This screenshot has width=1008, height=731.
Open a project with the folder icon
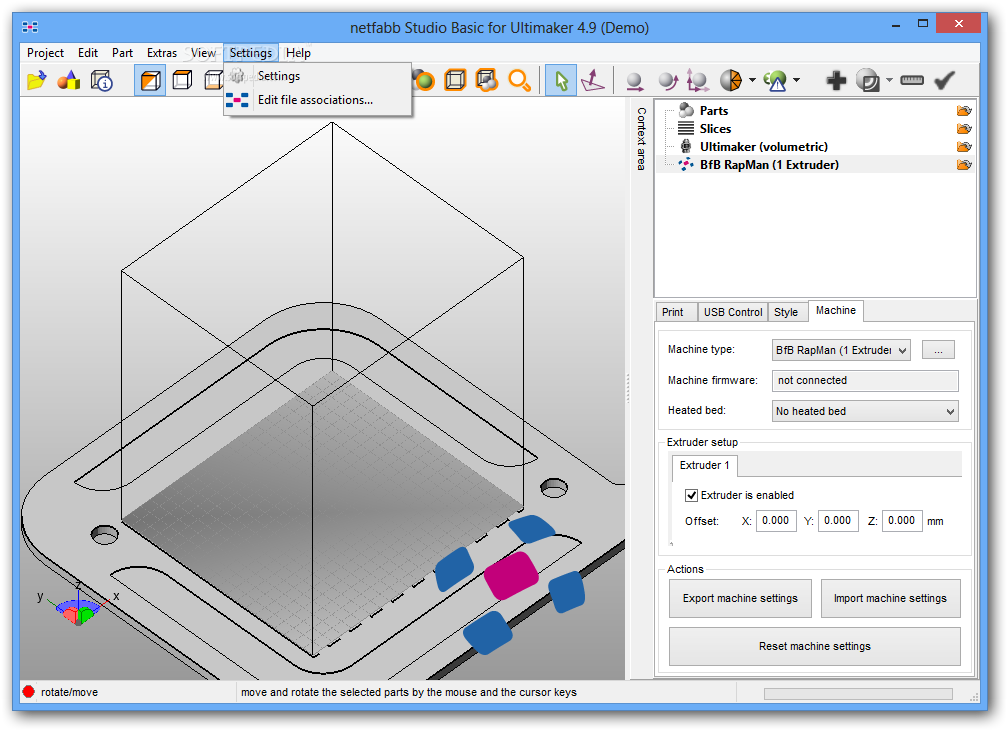pyautogui.click(x=36, y=81)
